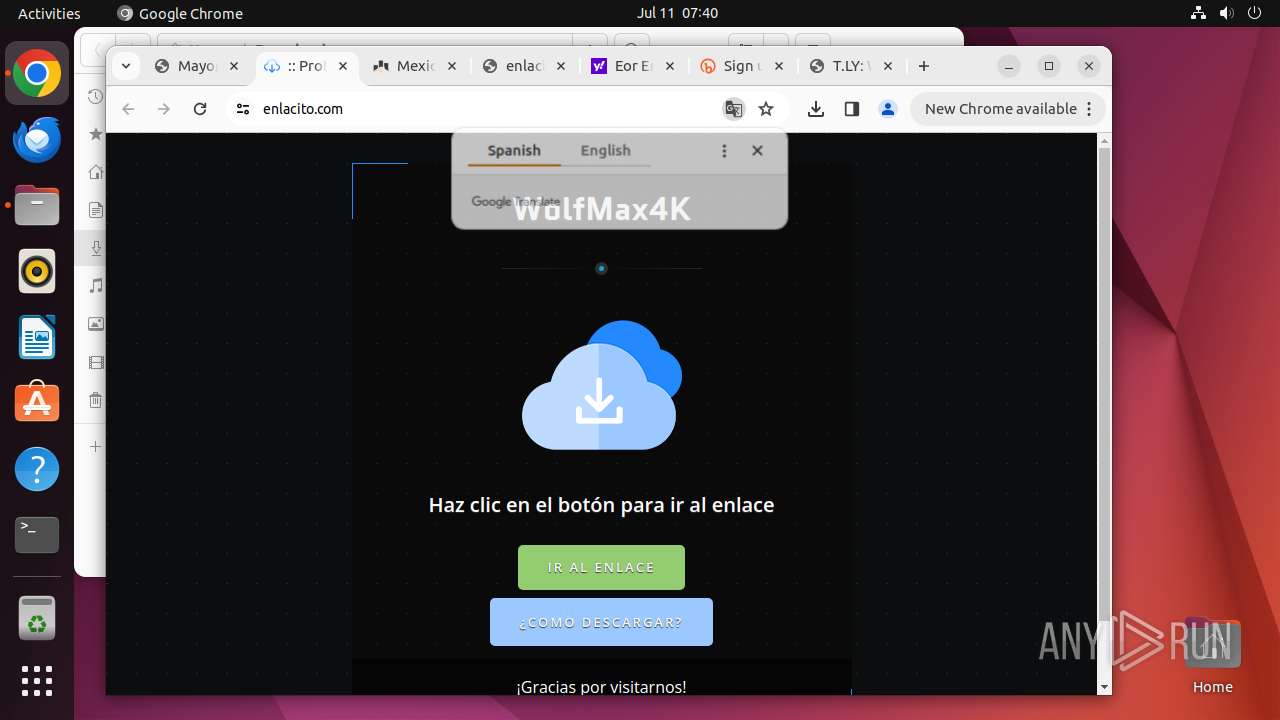Image resolution: width=1280 pixels, height=720 pixels.
Task: Select English in the translate popup
Action: pos(605,150)
